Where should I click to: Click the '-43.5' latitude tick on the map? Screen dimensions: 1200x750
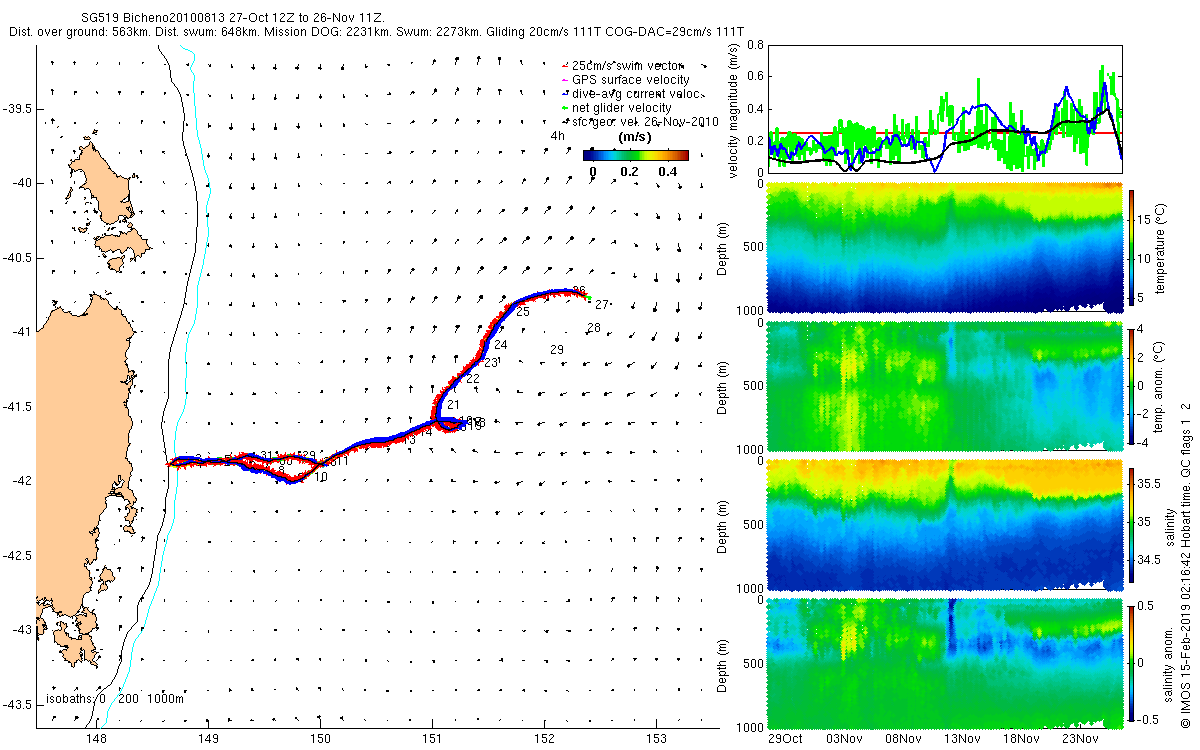click(17, 704)
